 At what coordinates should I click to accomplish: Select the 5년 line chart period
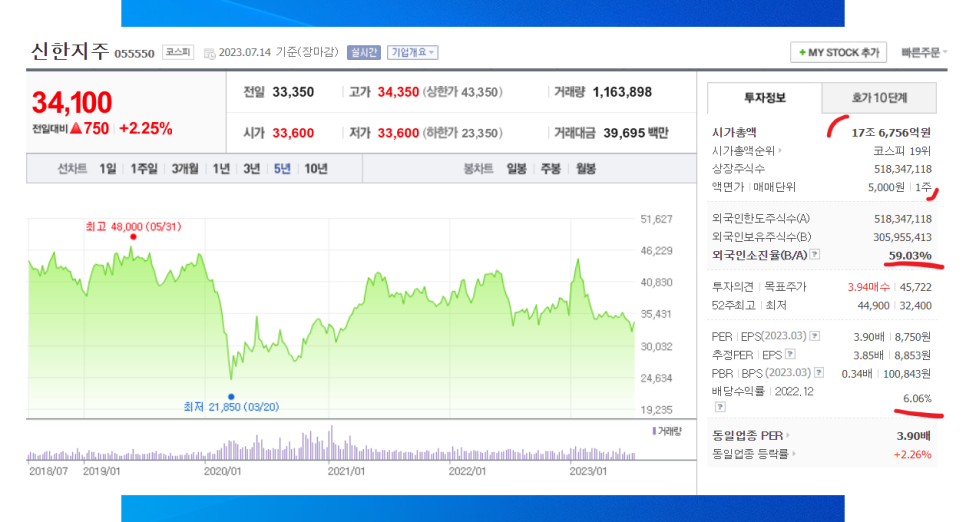[x=282, y=168]
